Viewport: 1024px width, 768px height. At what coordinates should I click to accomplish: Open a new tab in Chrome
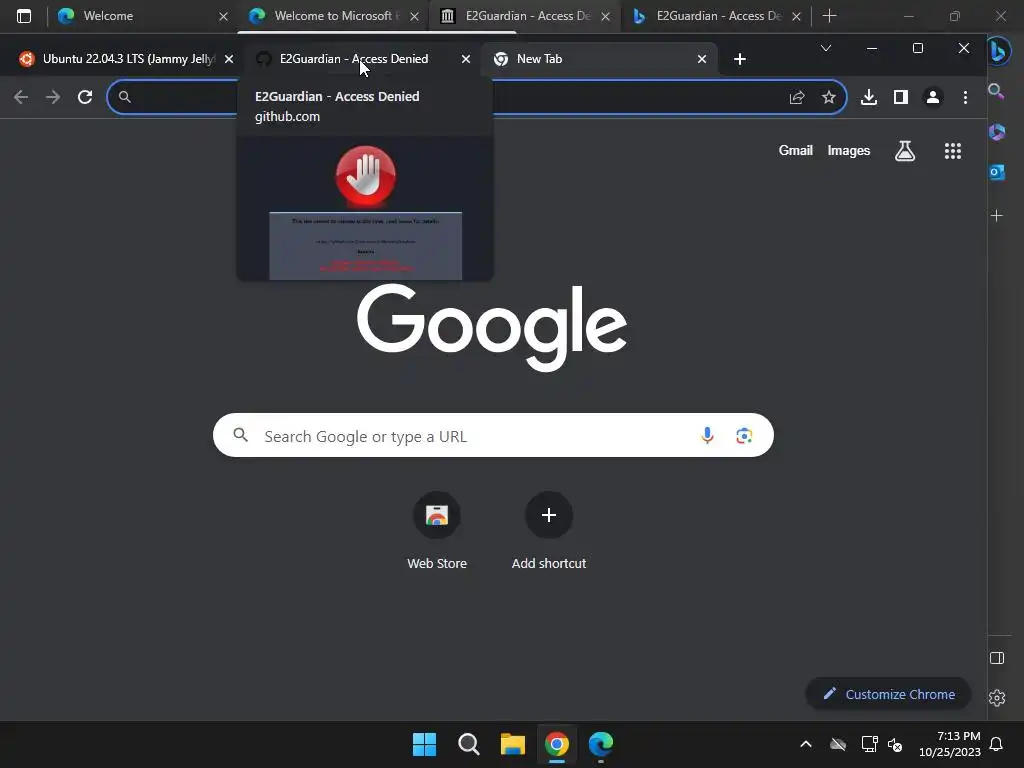[x=739, y=59]
